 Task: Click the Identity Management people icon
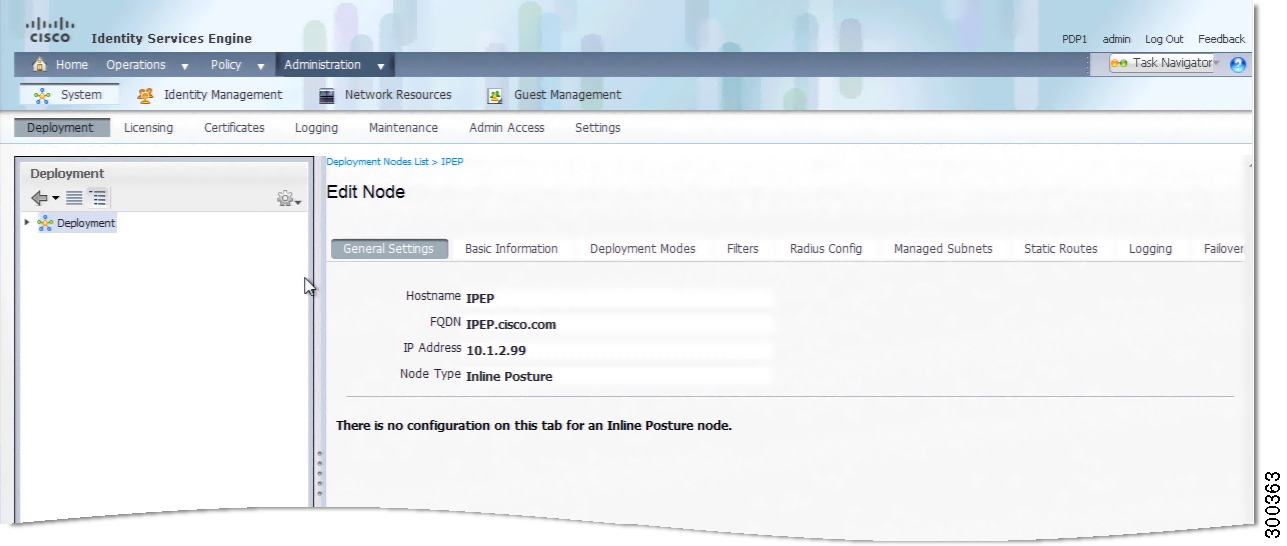(146, 95)
